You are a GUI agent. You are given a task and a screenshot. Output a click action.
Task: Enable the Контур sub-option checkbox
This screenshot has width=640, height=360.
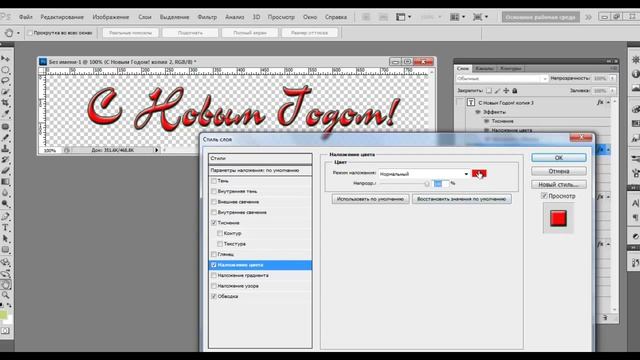point(220,233)
